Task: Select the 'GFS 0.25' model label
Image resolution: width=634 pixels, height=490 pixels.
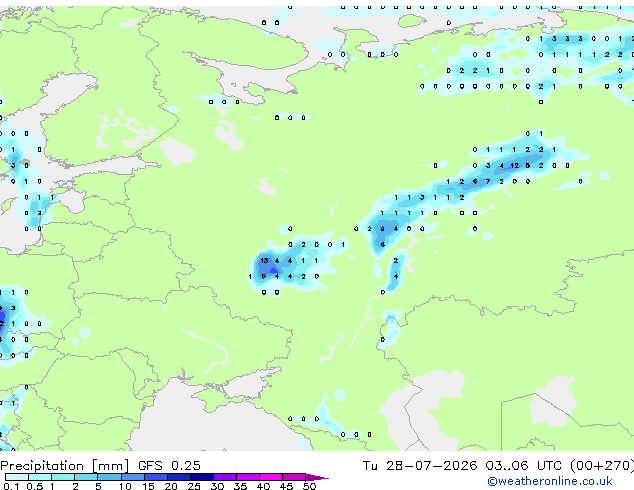Action: pyautogui.click(x=169, y=465)
